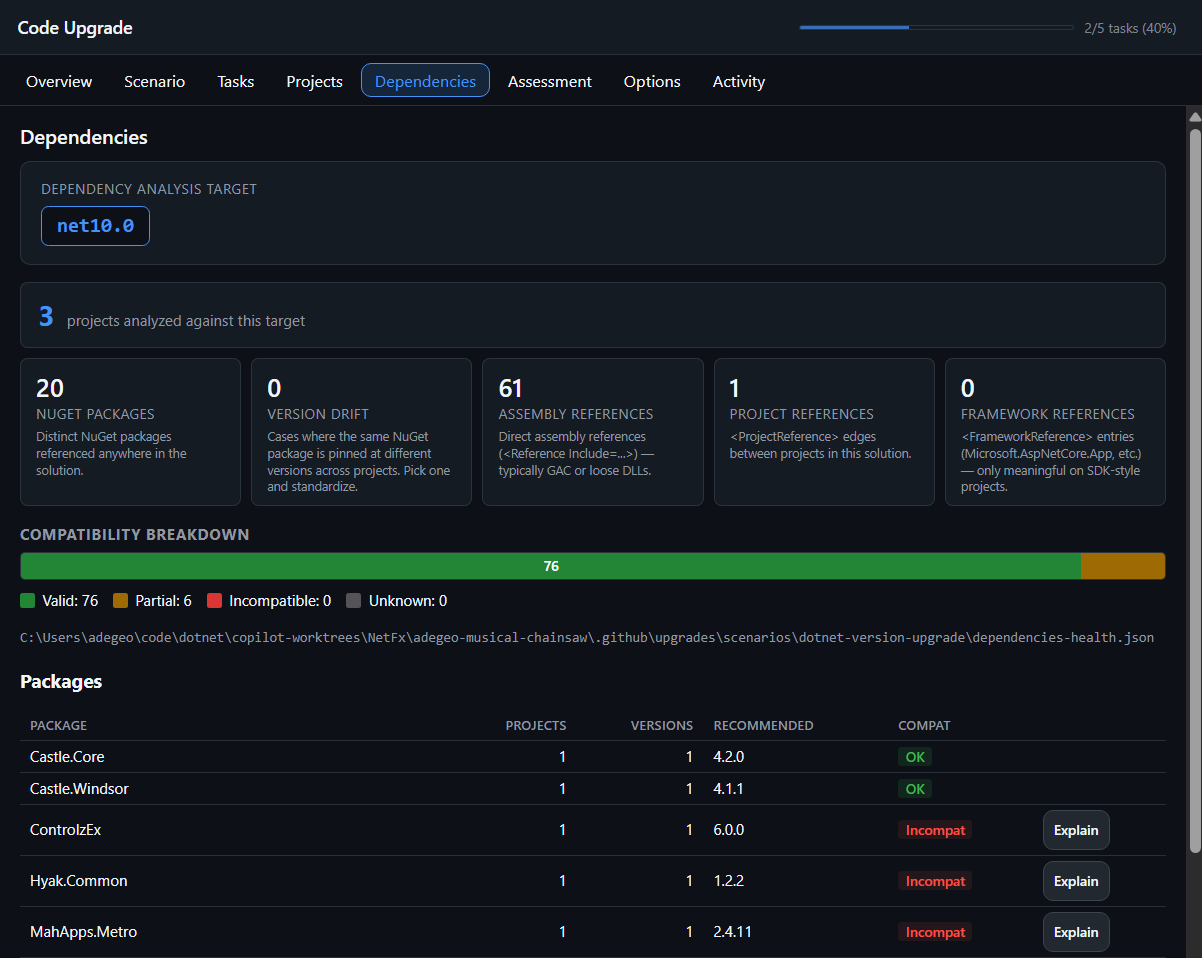1202x958 pixels.
Task: Click Explain for ControlzEx package
Action: (1076, 830)
